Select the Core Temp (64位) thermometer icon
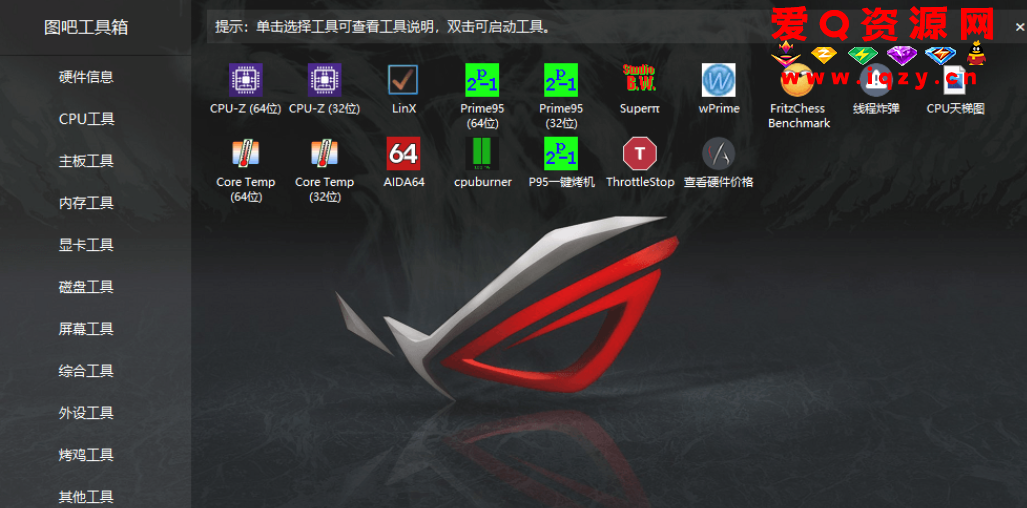Image resolution: width=1027 pixels, height=508 pixels. click(246, 153)
